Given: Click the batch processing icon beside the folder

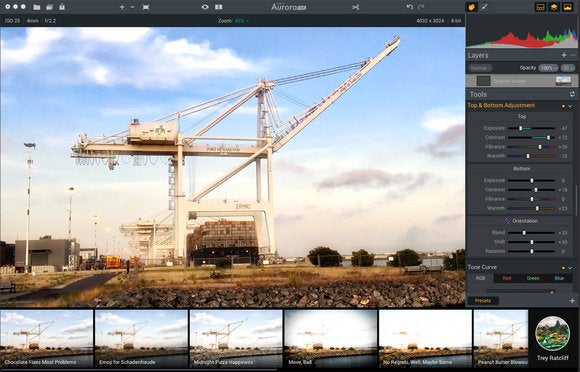Looking at the screenshot, I should pyautogui.click(x=49, y=7).
